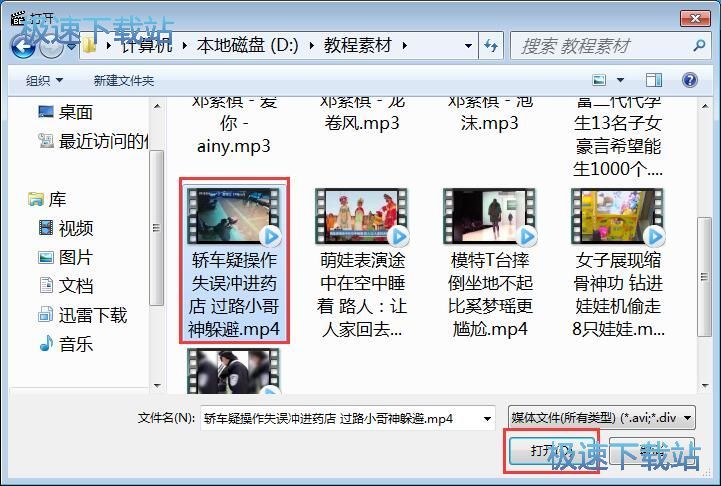
Task: Click the folder icon in the address bar
Action: 89,46
